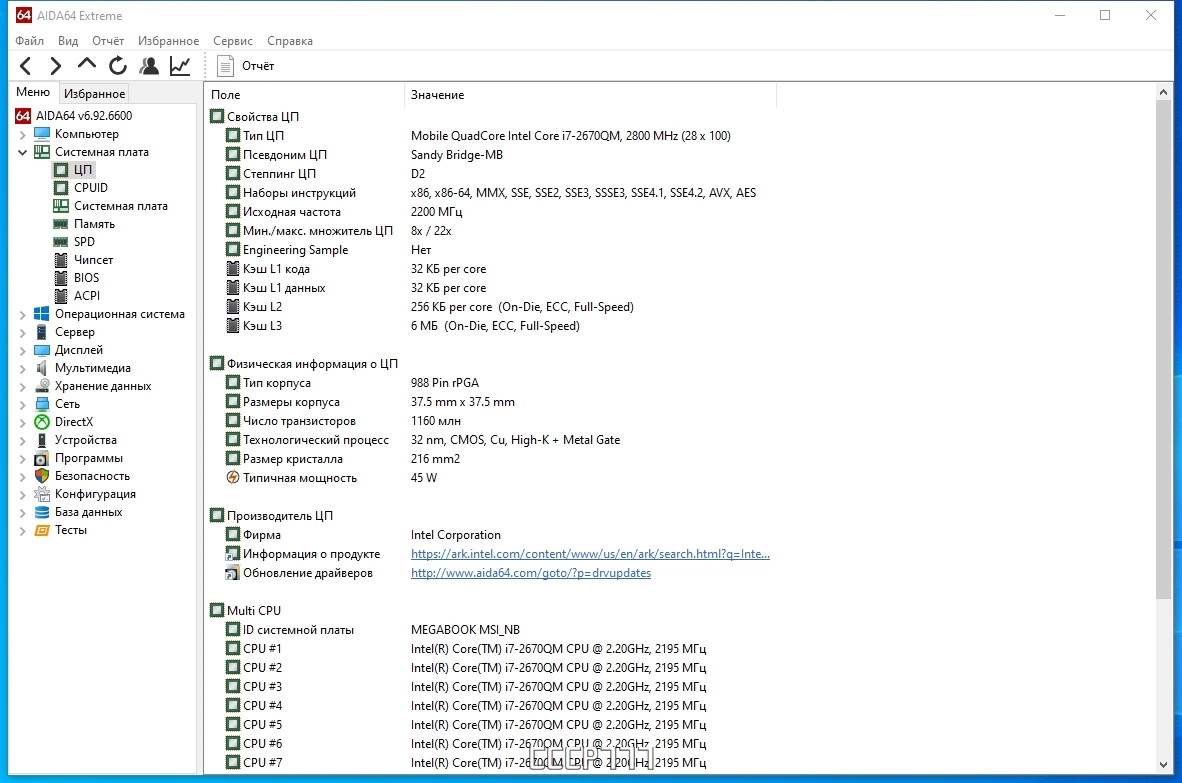Open the aida64.com driver updates link
This screenshot has width=1182, height=783.
coord(531,573)
